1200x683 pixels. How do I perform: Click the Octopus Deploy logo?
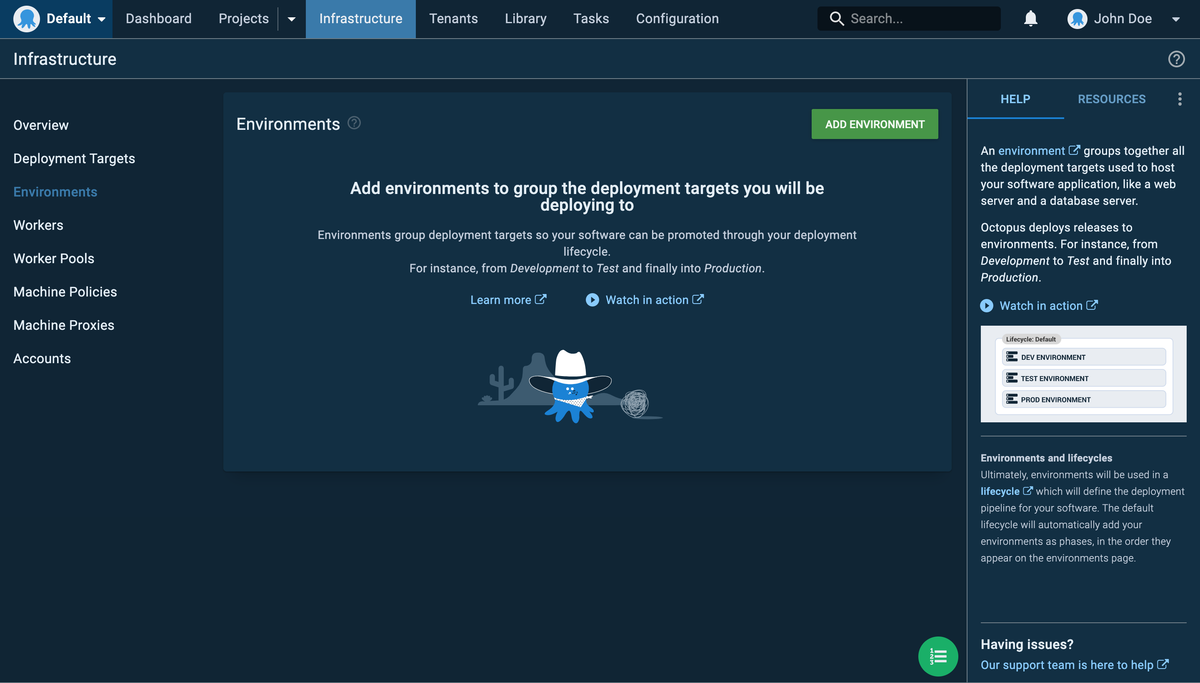[27, 18]
